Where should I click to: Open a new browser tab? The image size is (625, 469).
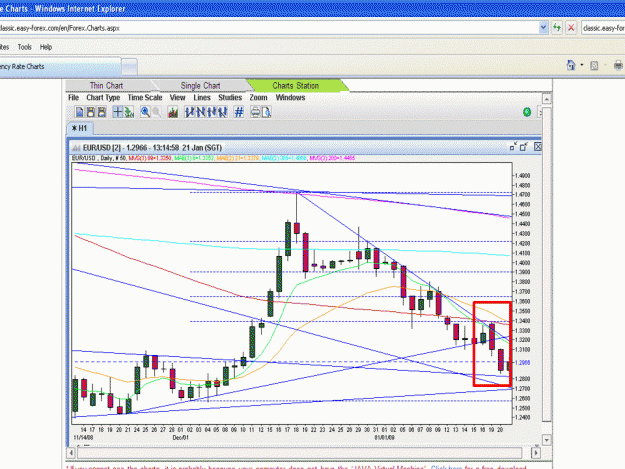coord(129,67)
